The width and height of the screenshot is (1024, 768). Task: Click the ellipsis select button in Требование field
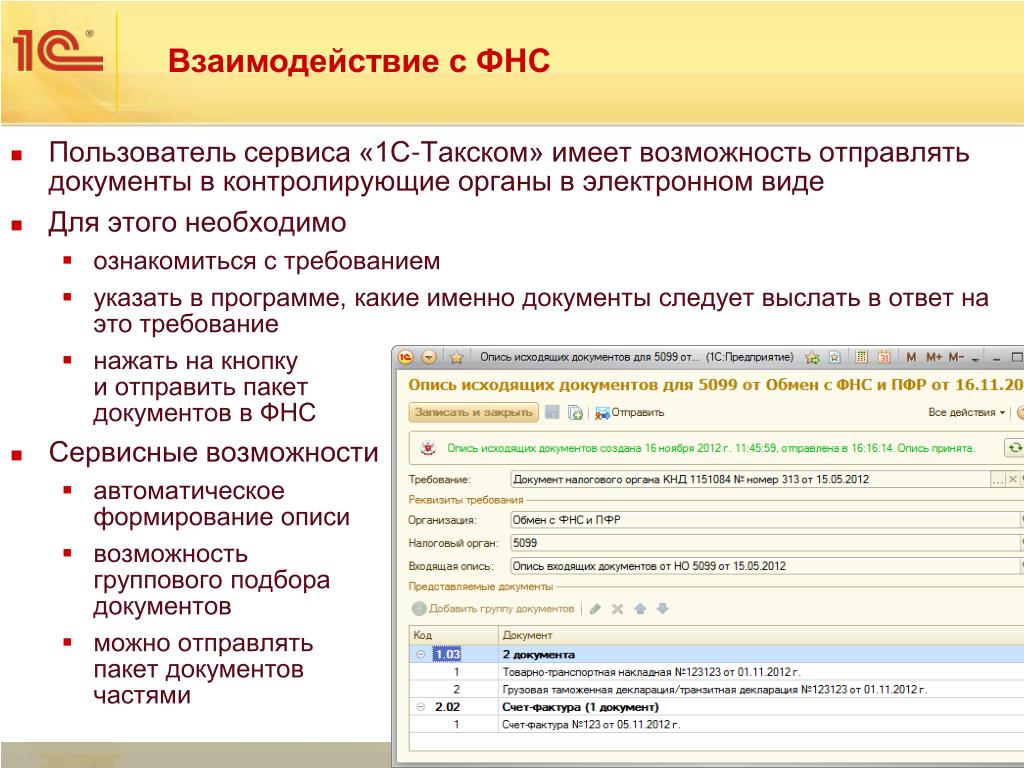pyautogui.click(x=998, y=480)
